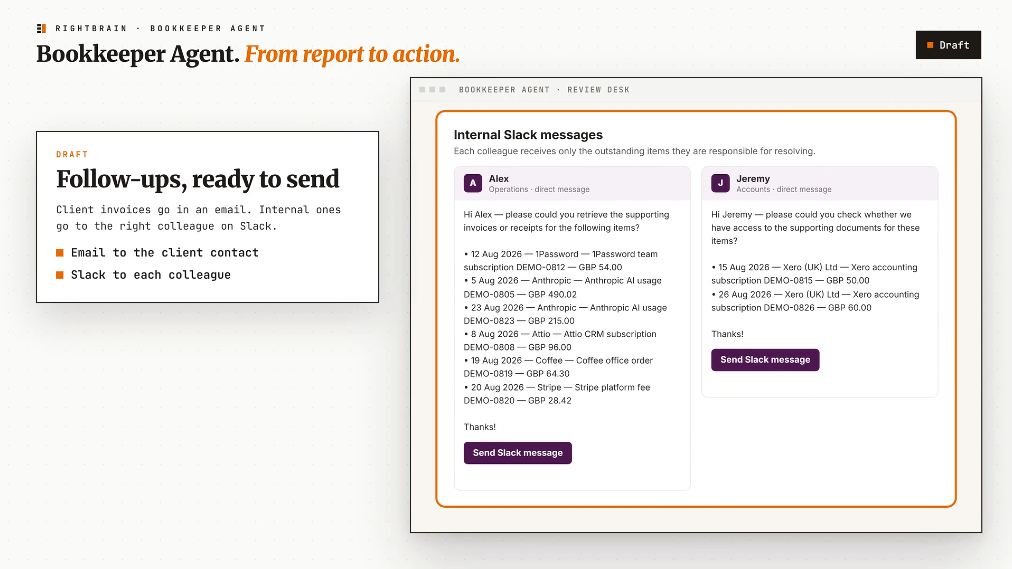Click the 'From report to action.' tagline
This screenshot has width=1012, height=569.
(x=352, y=54)
